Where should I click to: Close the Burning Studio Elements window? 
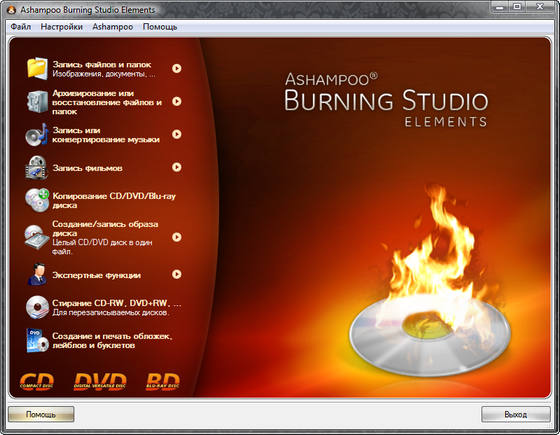pos(540,7)
